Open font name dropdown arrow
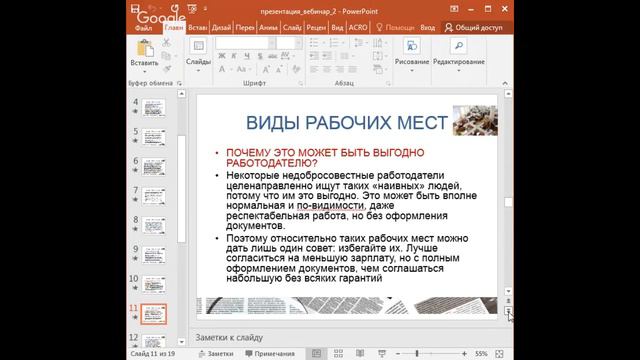Screen dimensions: 640x360 tap(272, 42)
